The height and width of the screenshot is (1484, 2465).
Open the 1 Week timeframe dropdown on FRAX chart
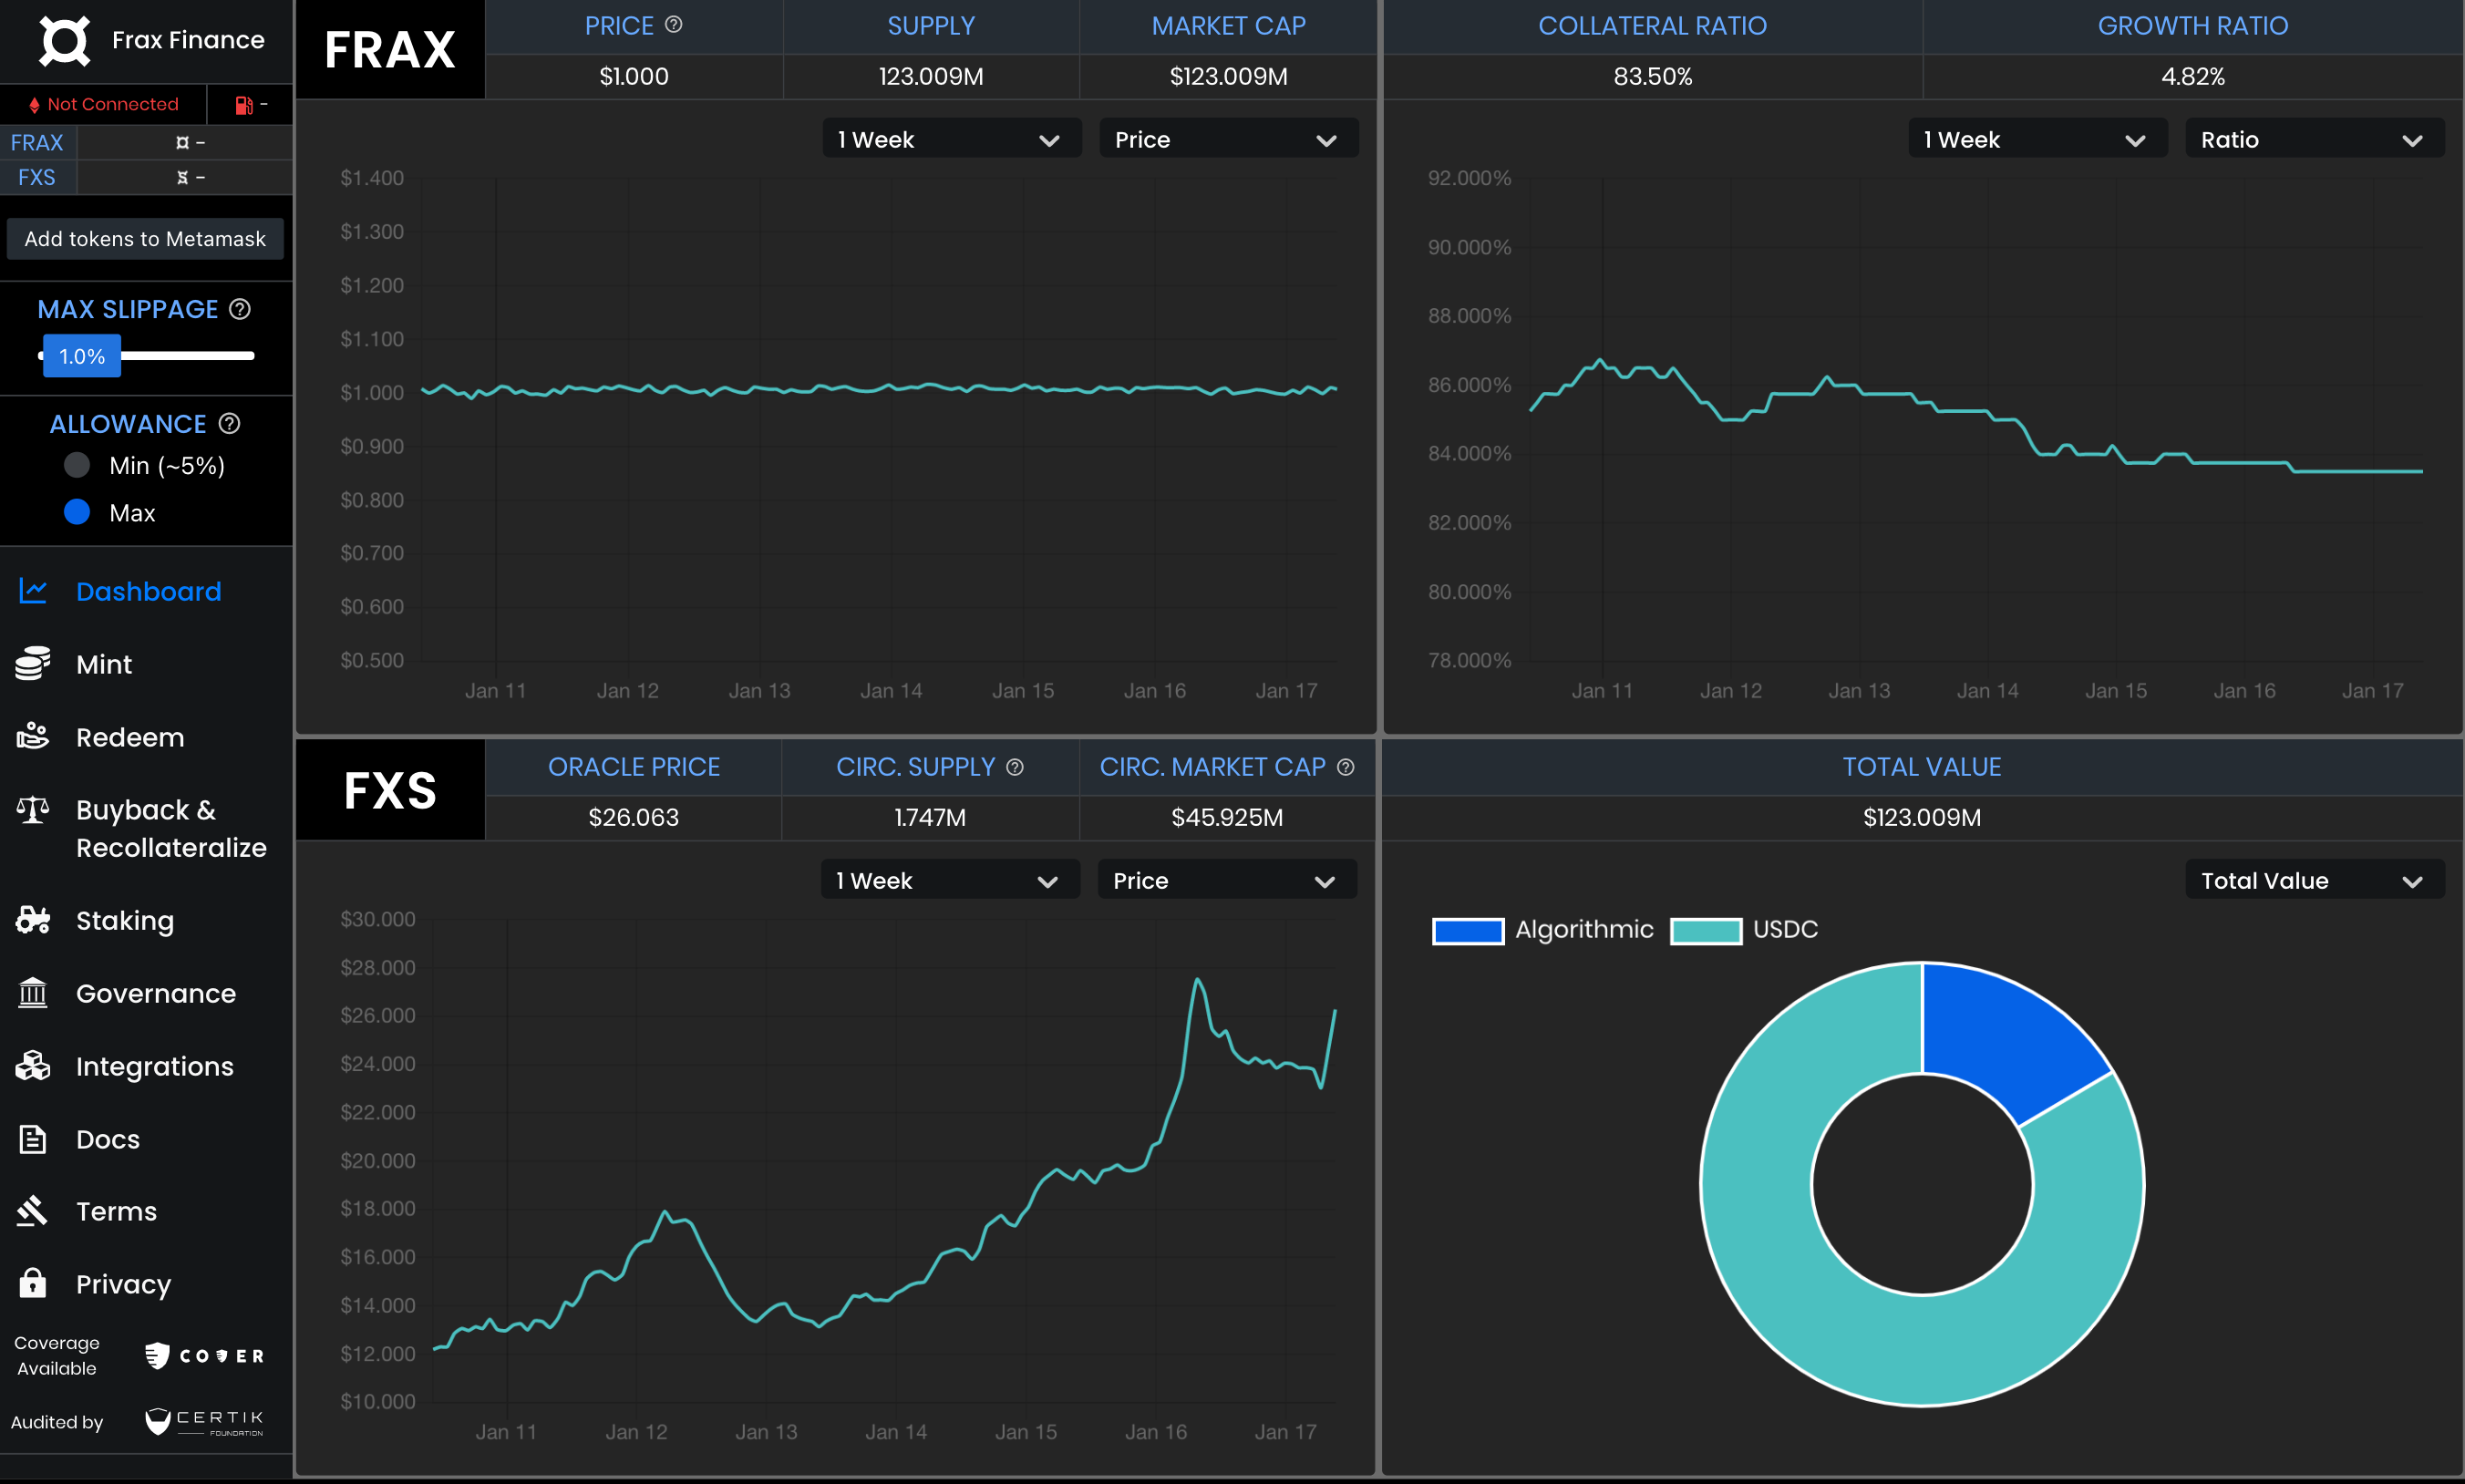click(x=949, y=138)
